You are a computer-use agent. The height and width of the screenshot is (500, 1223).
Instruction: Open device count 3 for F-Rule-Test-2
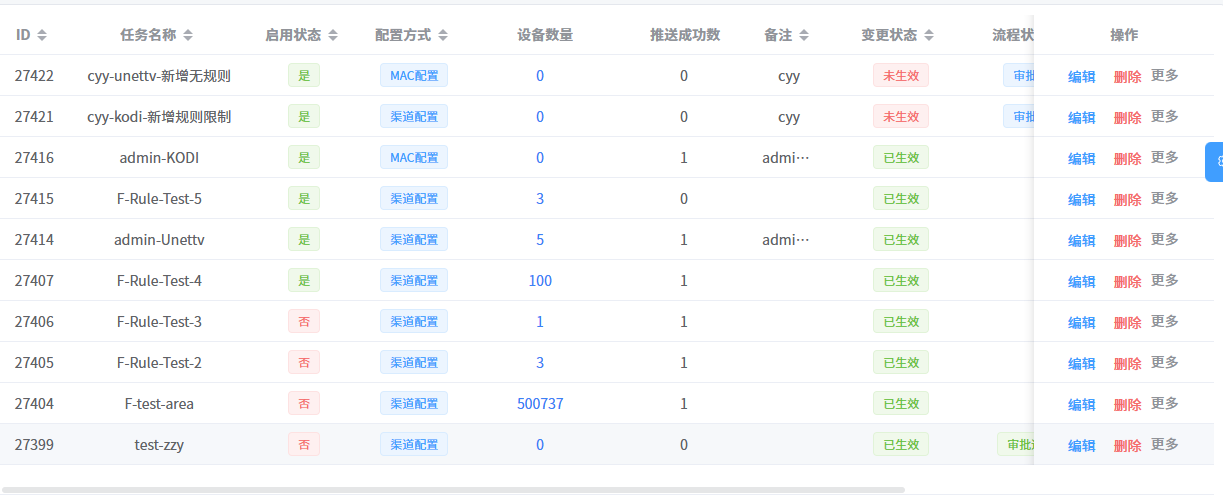(x=540, y=362)
